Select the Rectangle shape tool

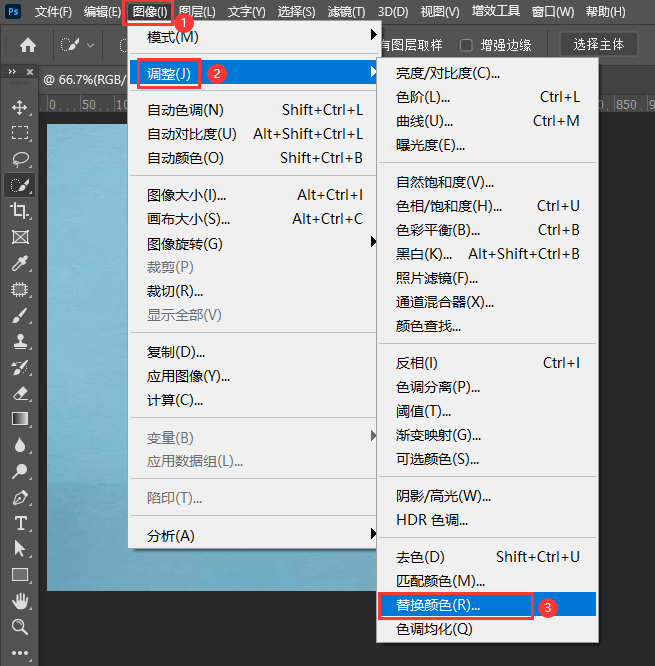point(20,575)
